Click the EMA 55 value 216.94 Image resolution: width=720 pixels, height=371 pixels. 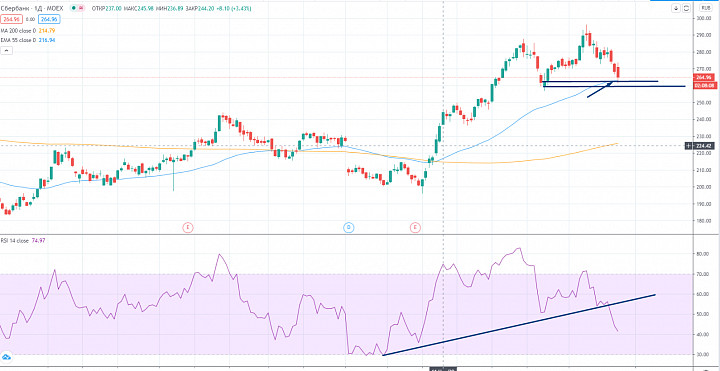[x=47, y=40]
